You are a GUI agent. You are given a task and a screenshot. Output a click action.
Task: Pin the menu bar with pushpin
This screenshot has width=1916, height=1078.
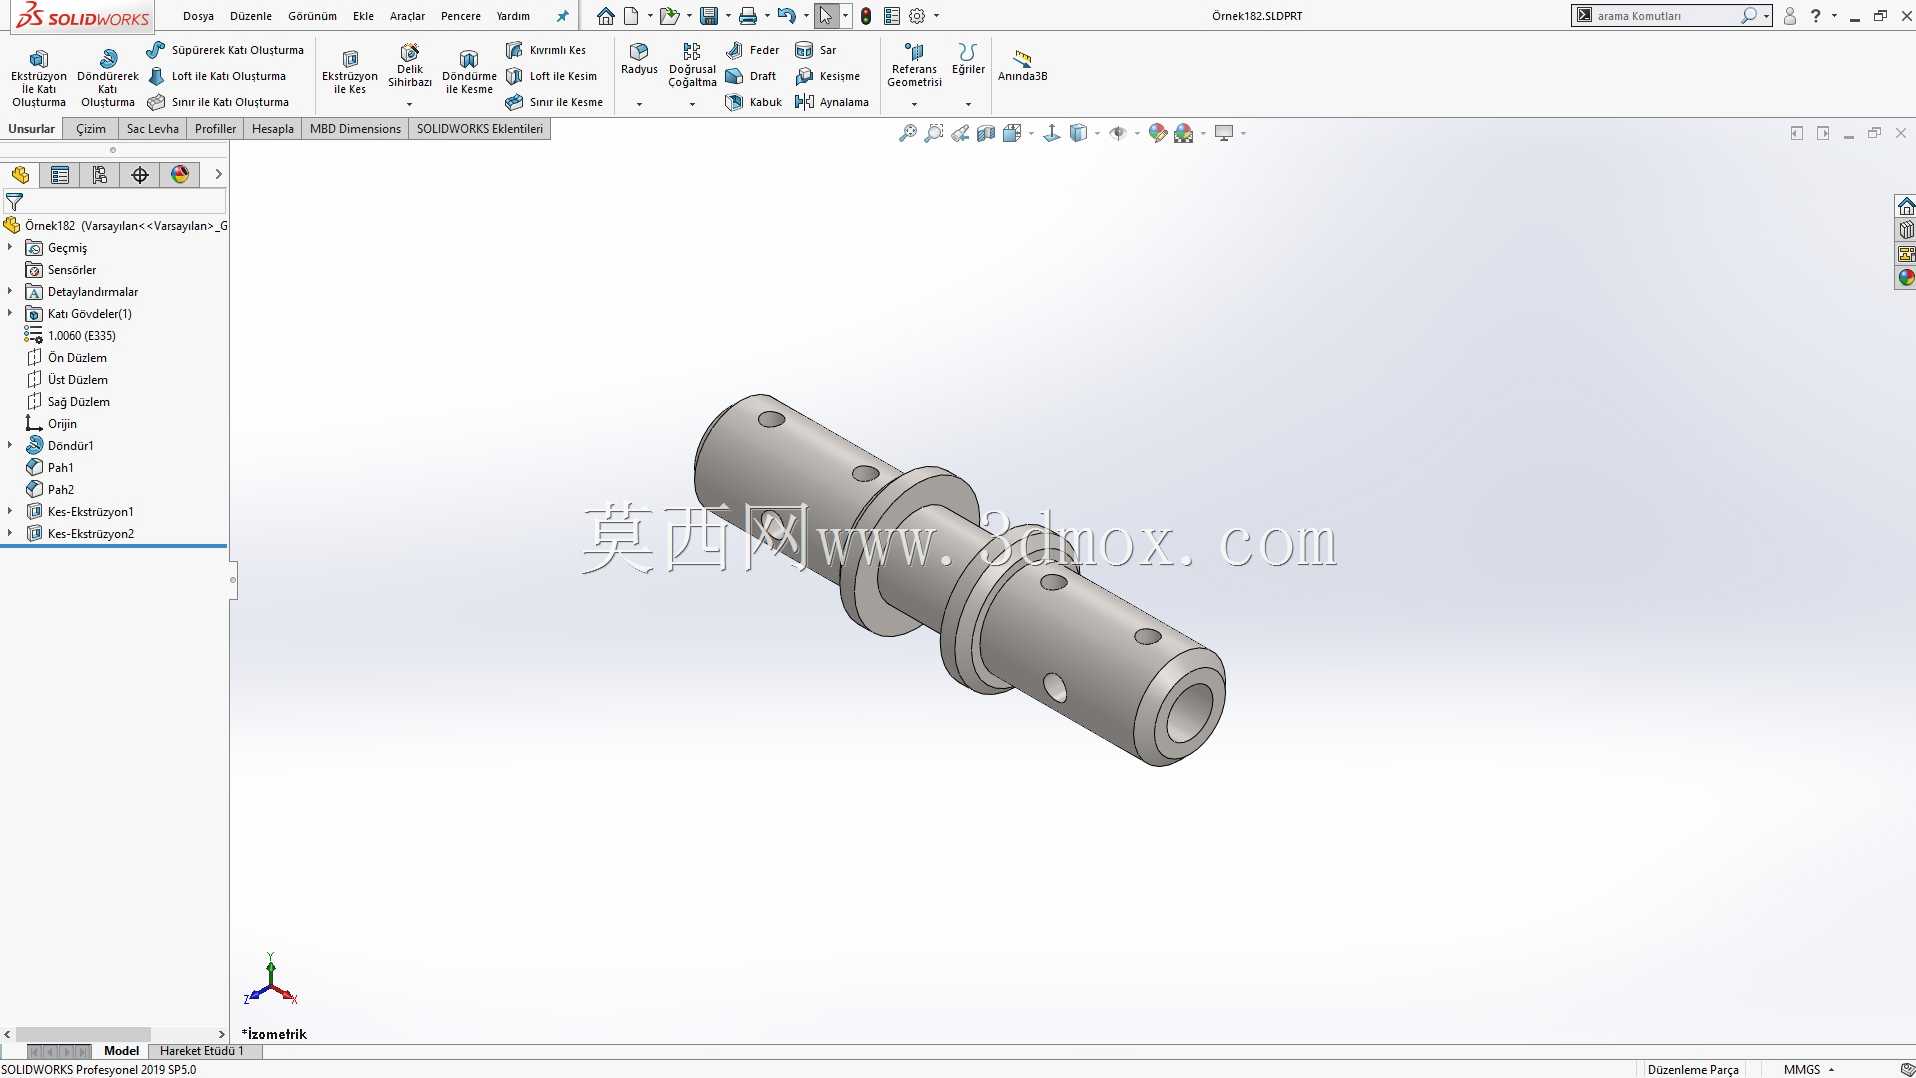pos(562,16)
